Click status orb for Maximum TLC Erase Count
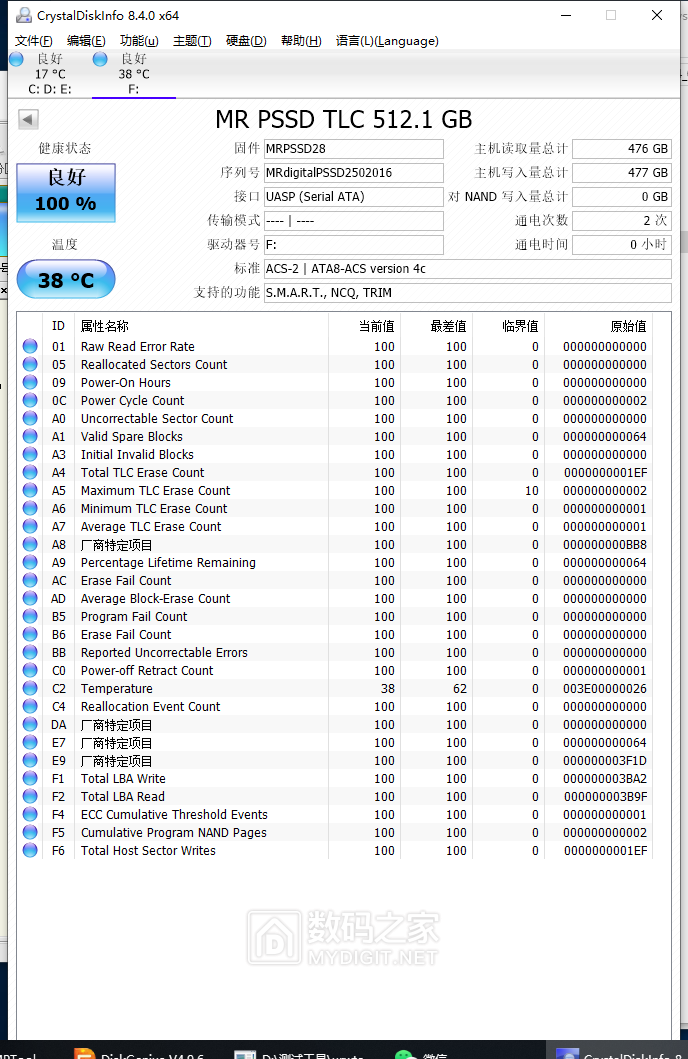The width and height of the screenshot is (688, 1059). pyautogui.click(x=30, y=490)
